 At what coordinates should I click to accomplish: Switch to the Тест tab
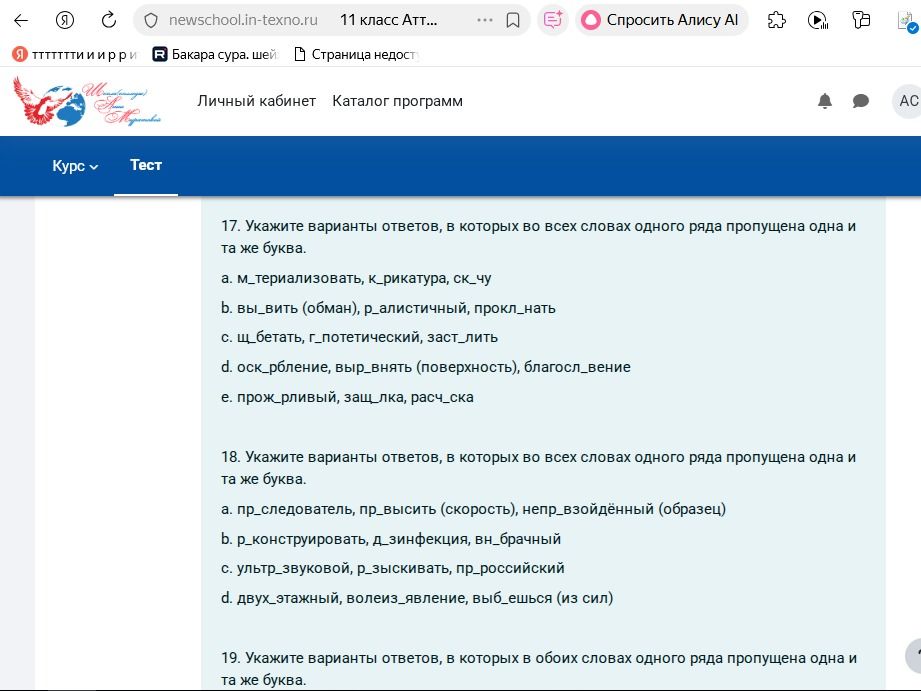point(146,166)
